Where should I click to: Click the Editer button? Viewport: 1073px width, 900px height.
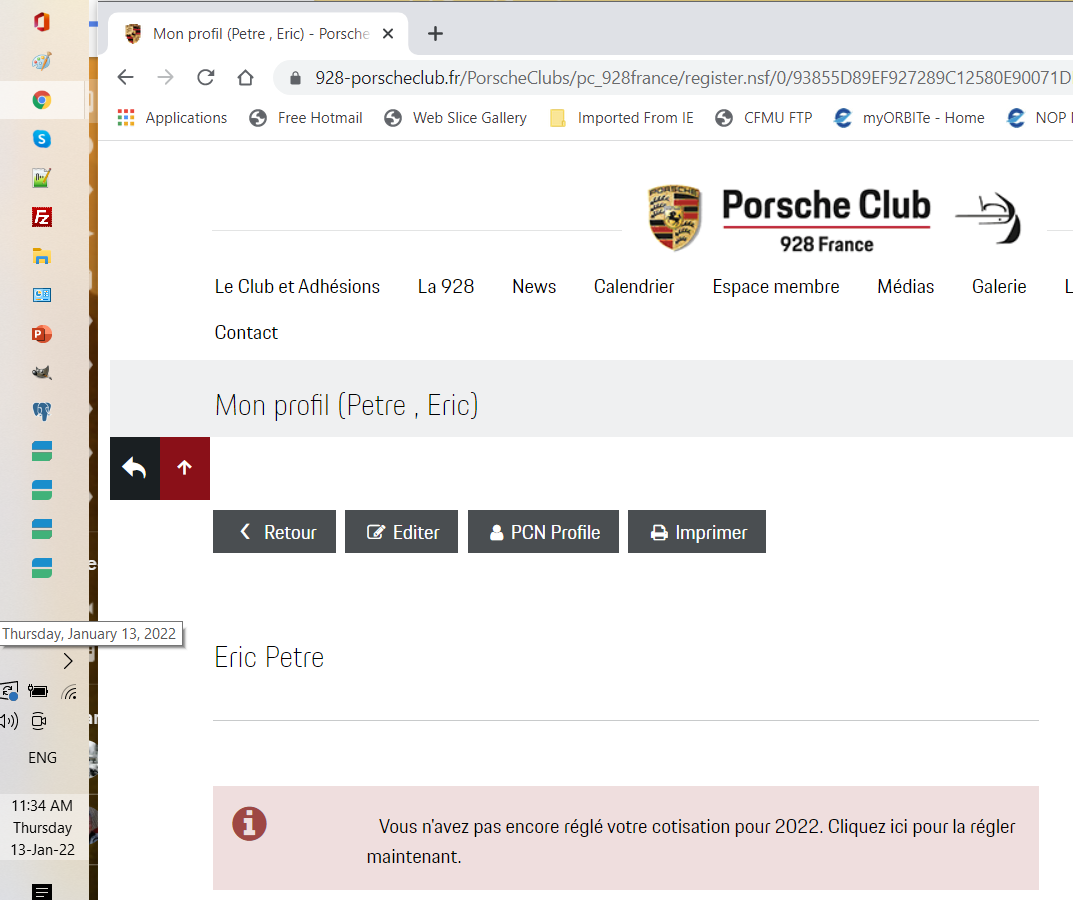click(401, 532)
